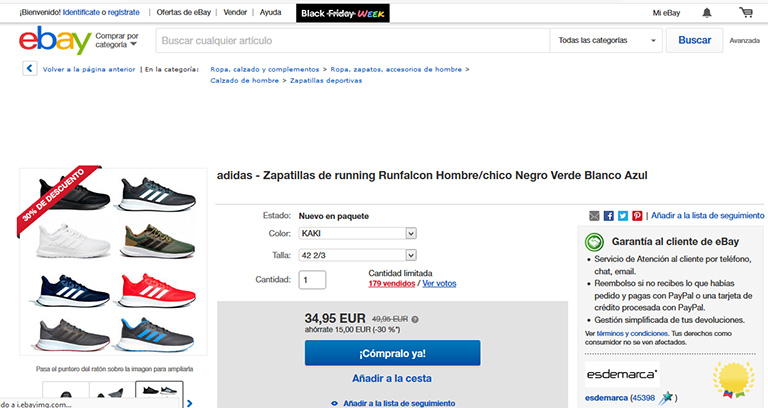
Task: Expand 'Comprar por categoría' menu
Action: click(x=117, y=41)
